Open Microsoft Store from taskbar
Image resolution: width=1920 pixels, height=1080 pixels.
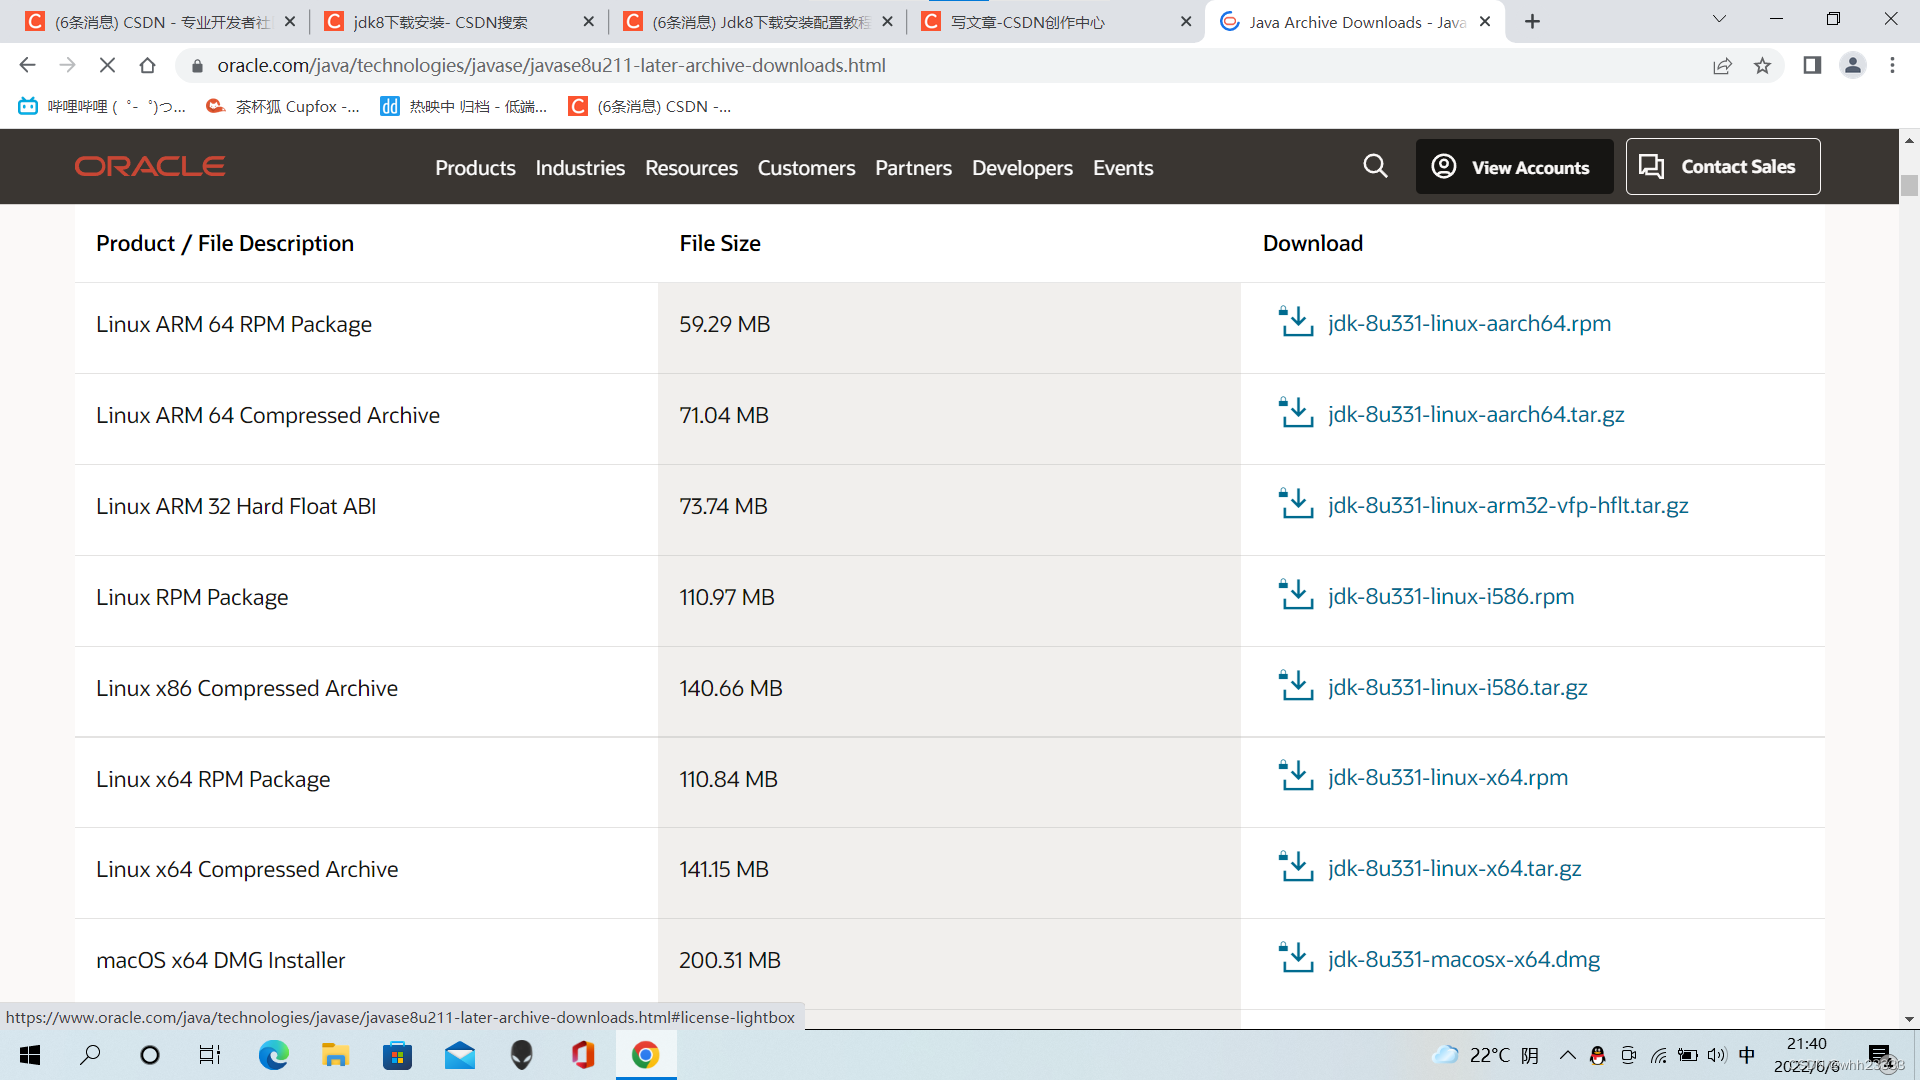click(x=397, y=1055)
